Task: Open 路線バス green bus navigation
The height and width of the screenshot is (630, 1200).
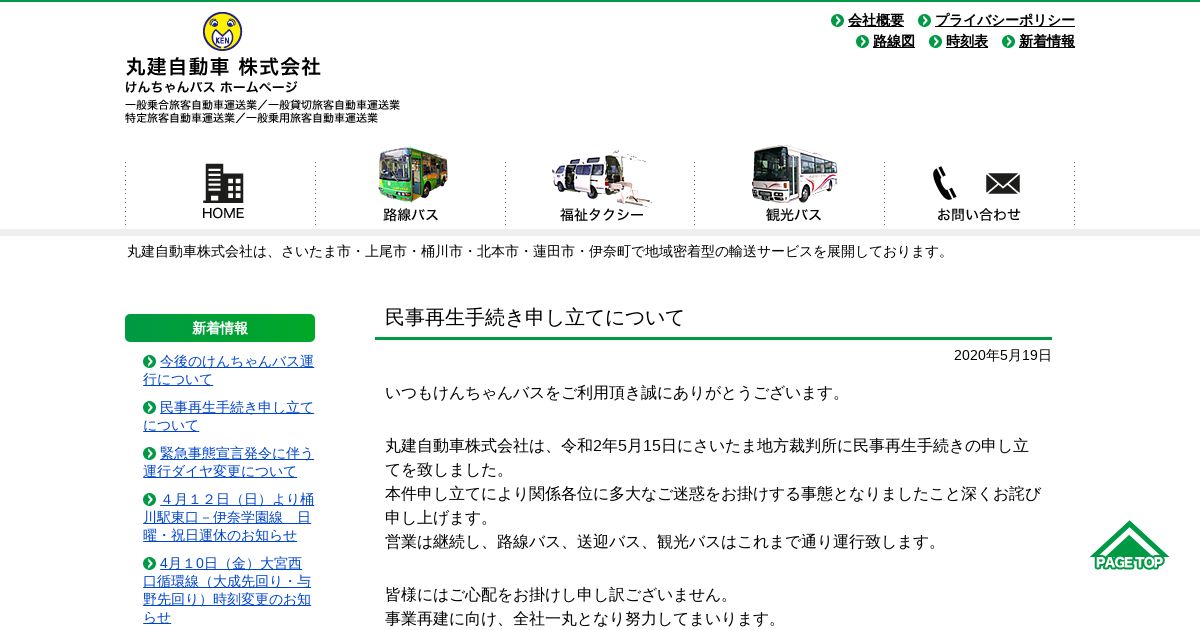Action: pos(411,186)
